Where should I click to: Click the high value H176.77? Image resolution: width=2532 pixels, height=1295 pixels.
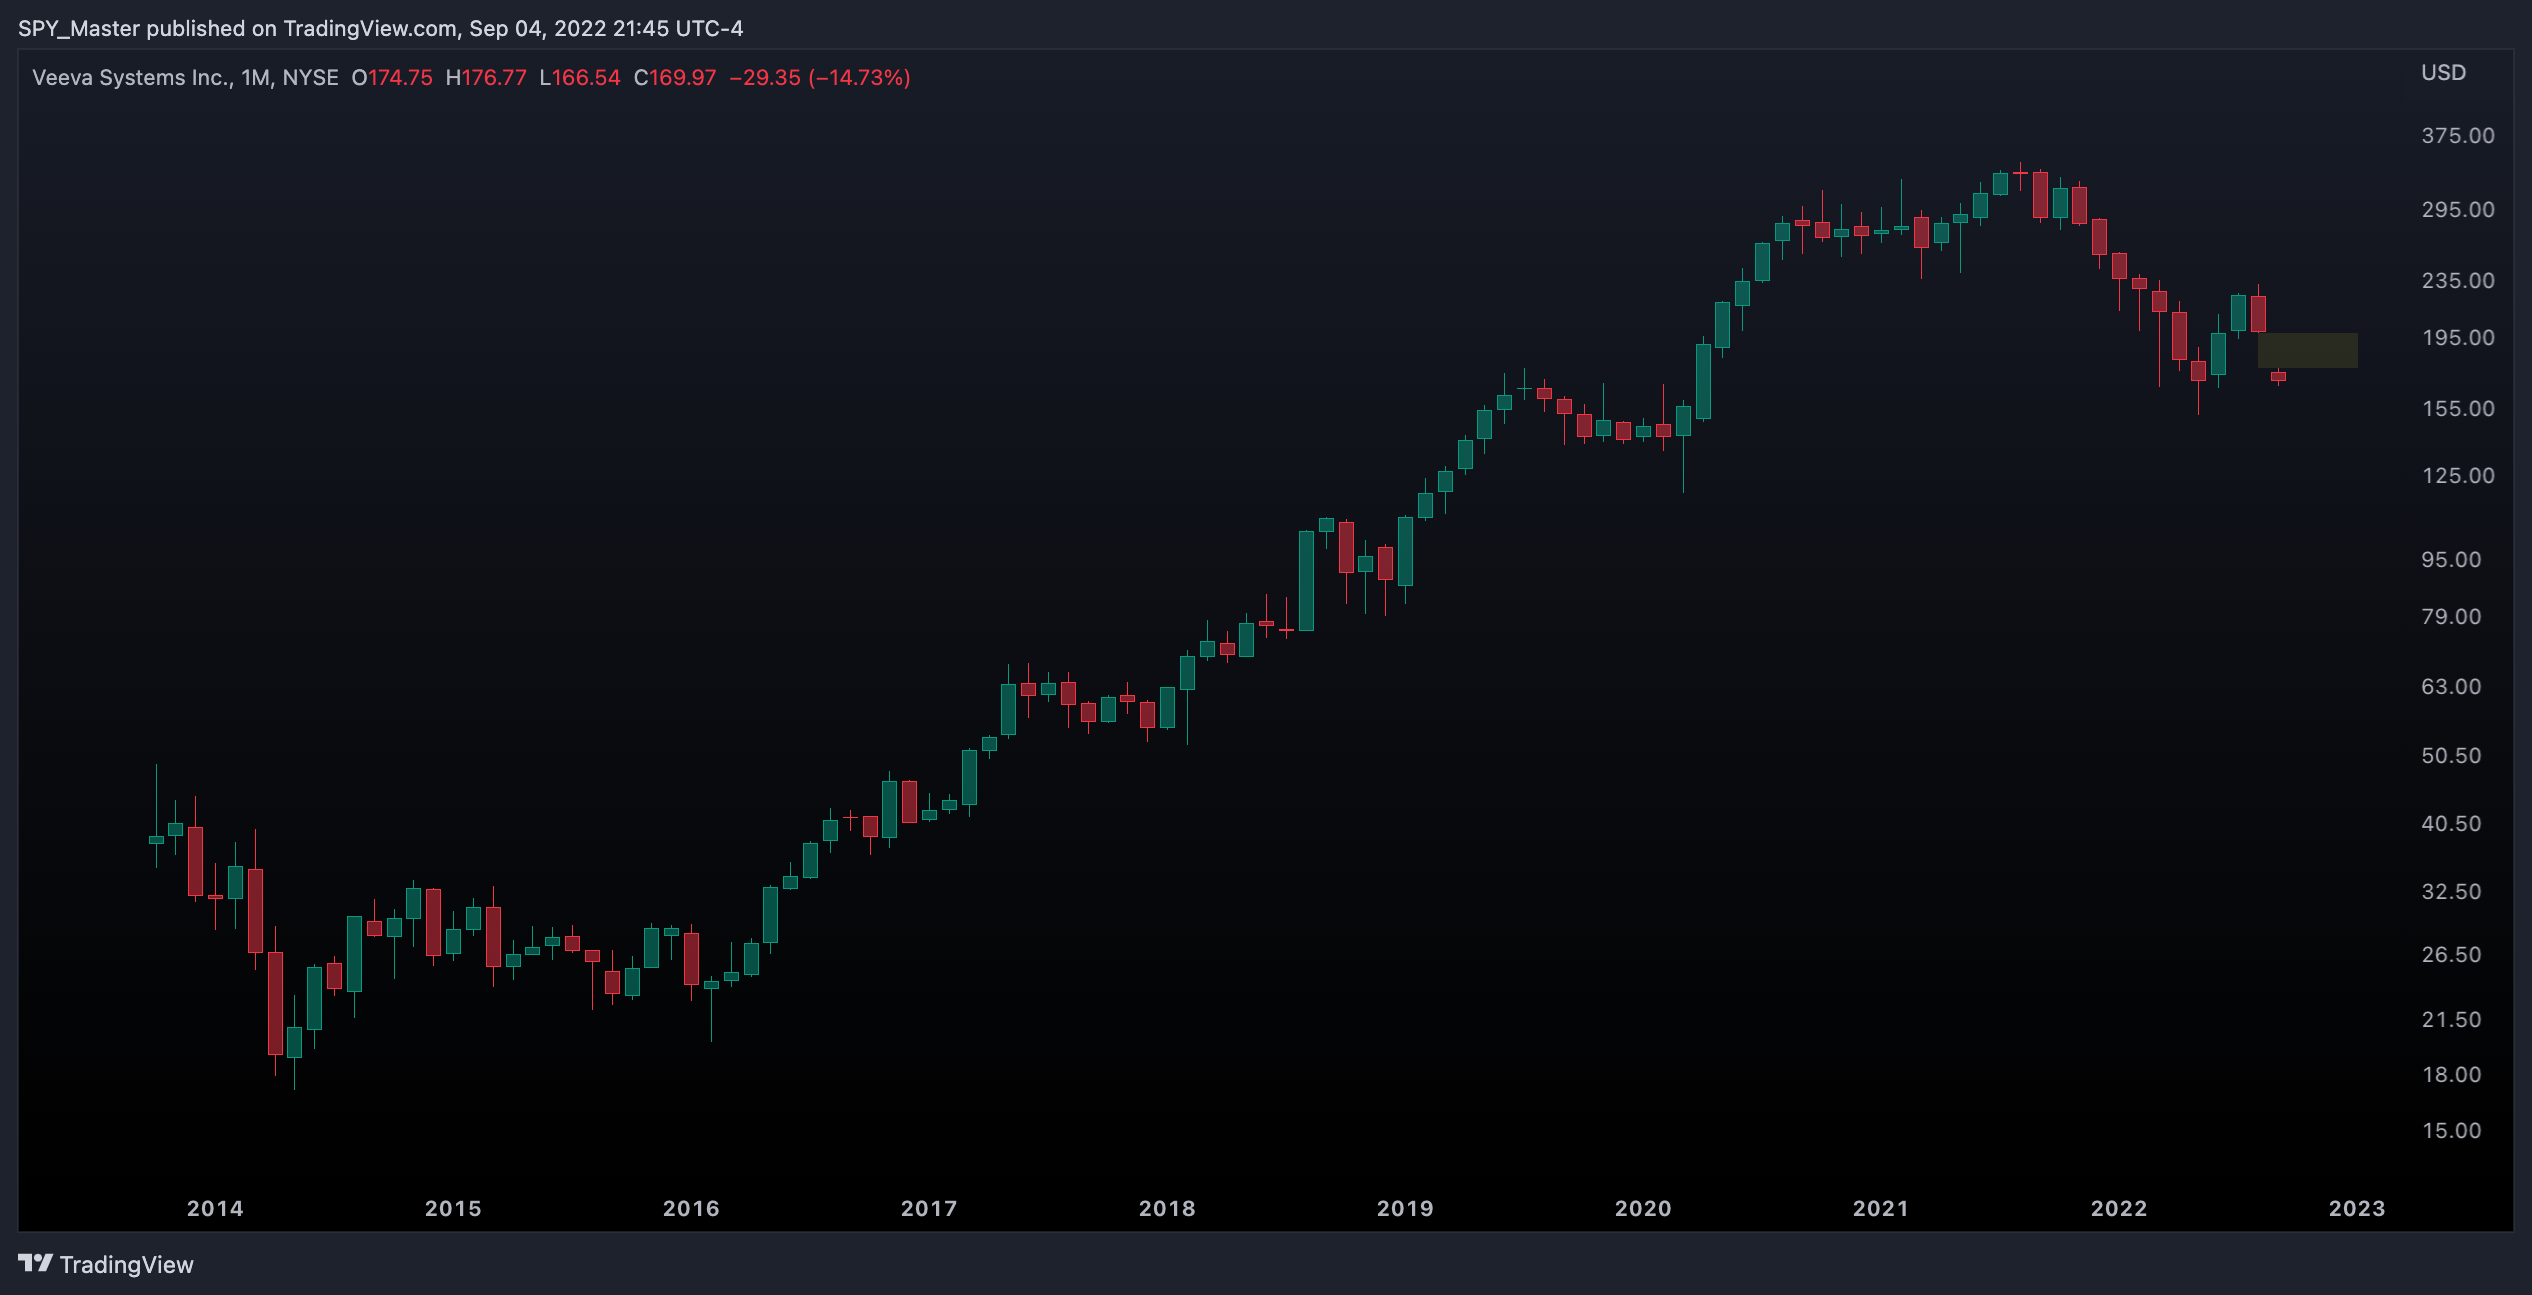(486, 78)
